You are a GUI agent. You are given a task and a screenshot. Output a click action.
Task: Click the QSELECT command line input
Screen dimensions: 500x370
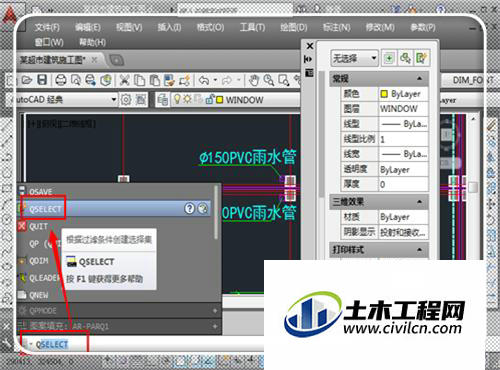click(x=52, y=344)
